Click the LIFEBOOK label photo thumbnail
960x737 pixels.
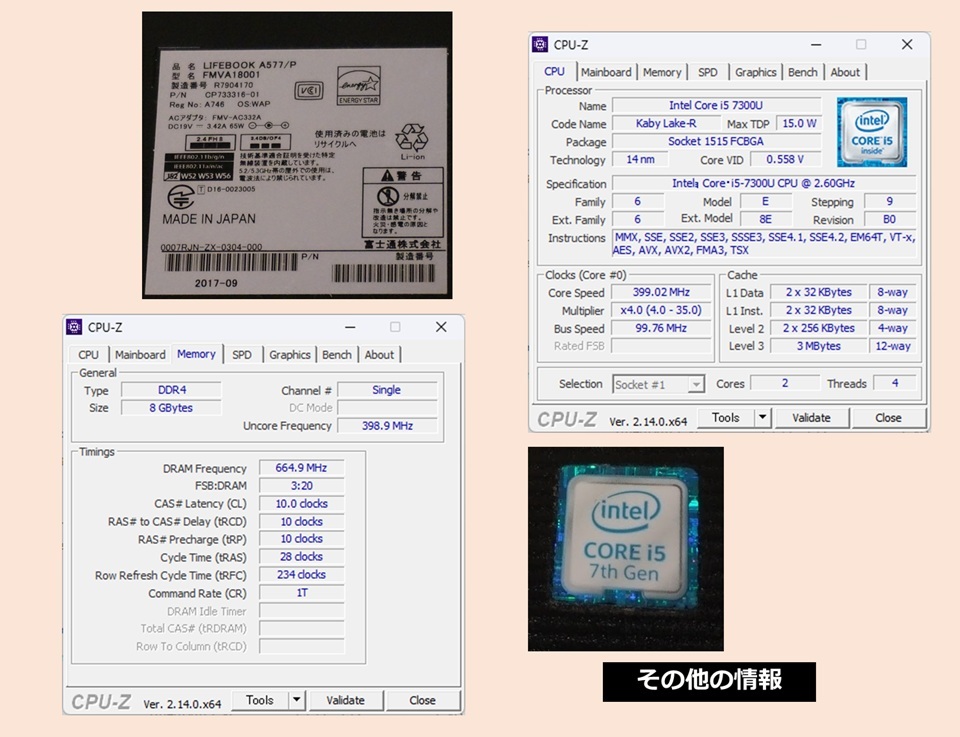pos(297,155)
